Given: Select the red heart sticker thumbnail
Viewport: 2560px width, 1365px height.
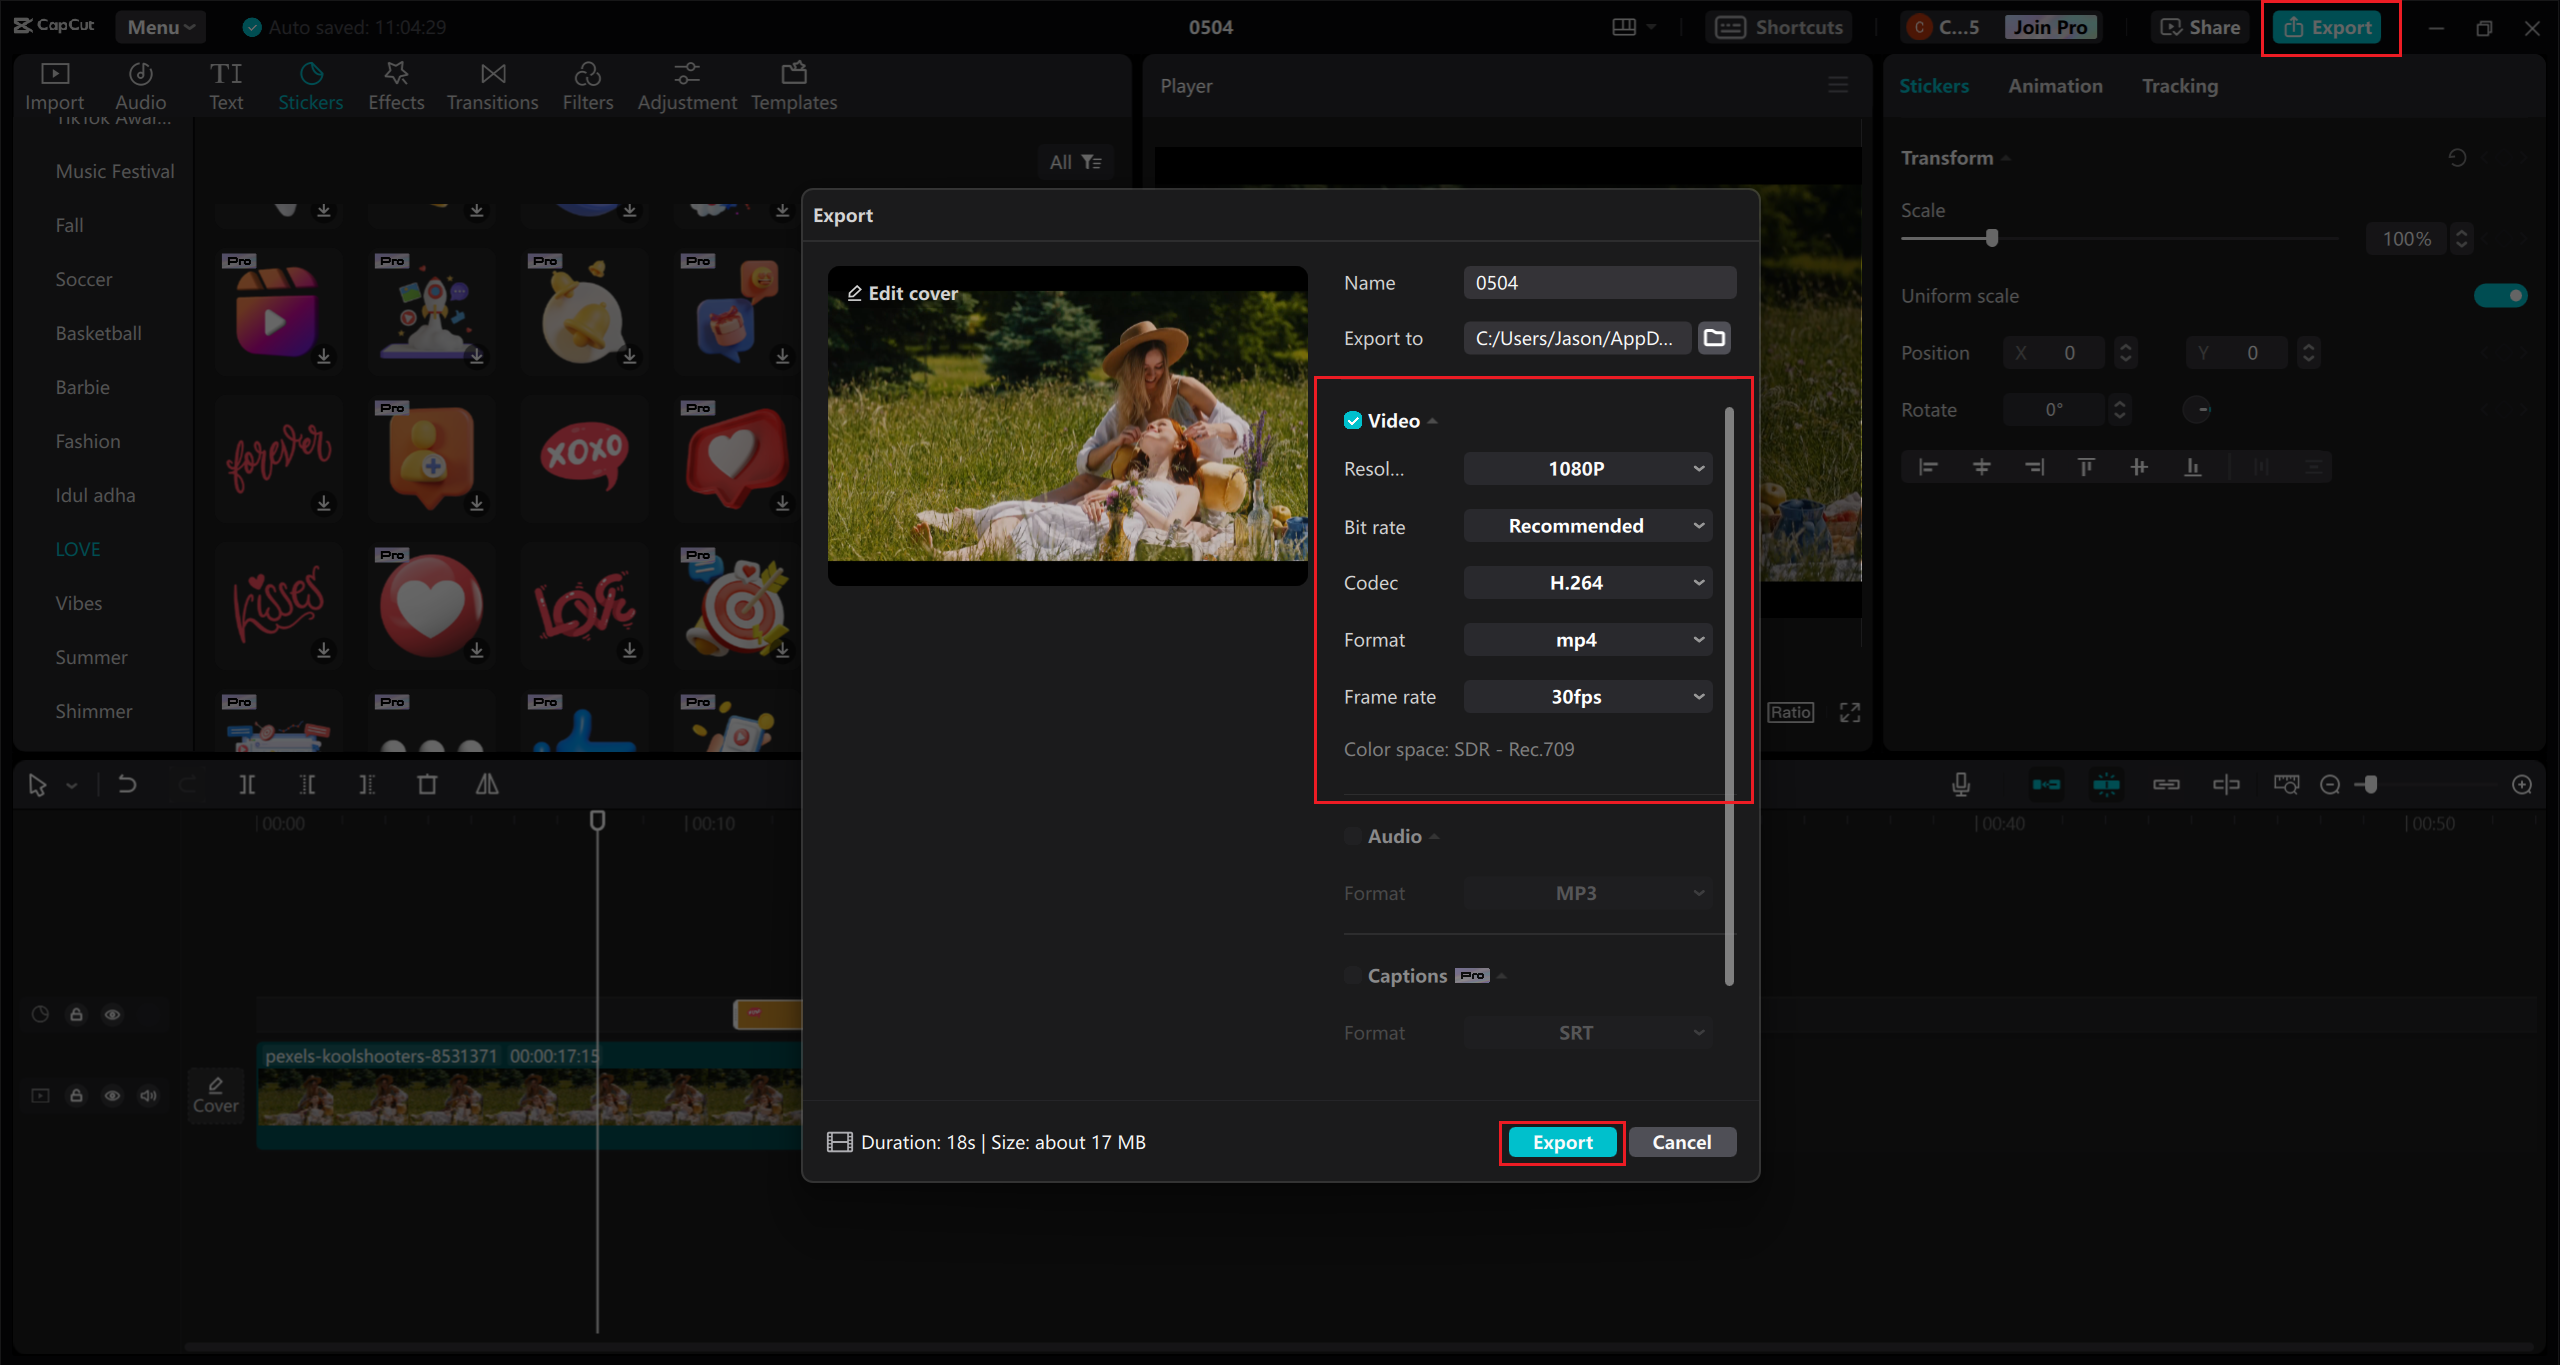Looking at the screenshot, I should click(430, 605).
